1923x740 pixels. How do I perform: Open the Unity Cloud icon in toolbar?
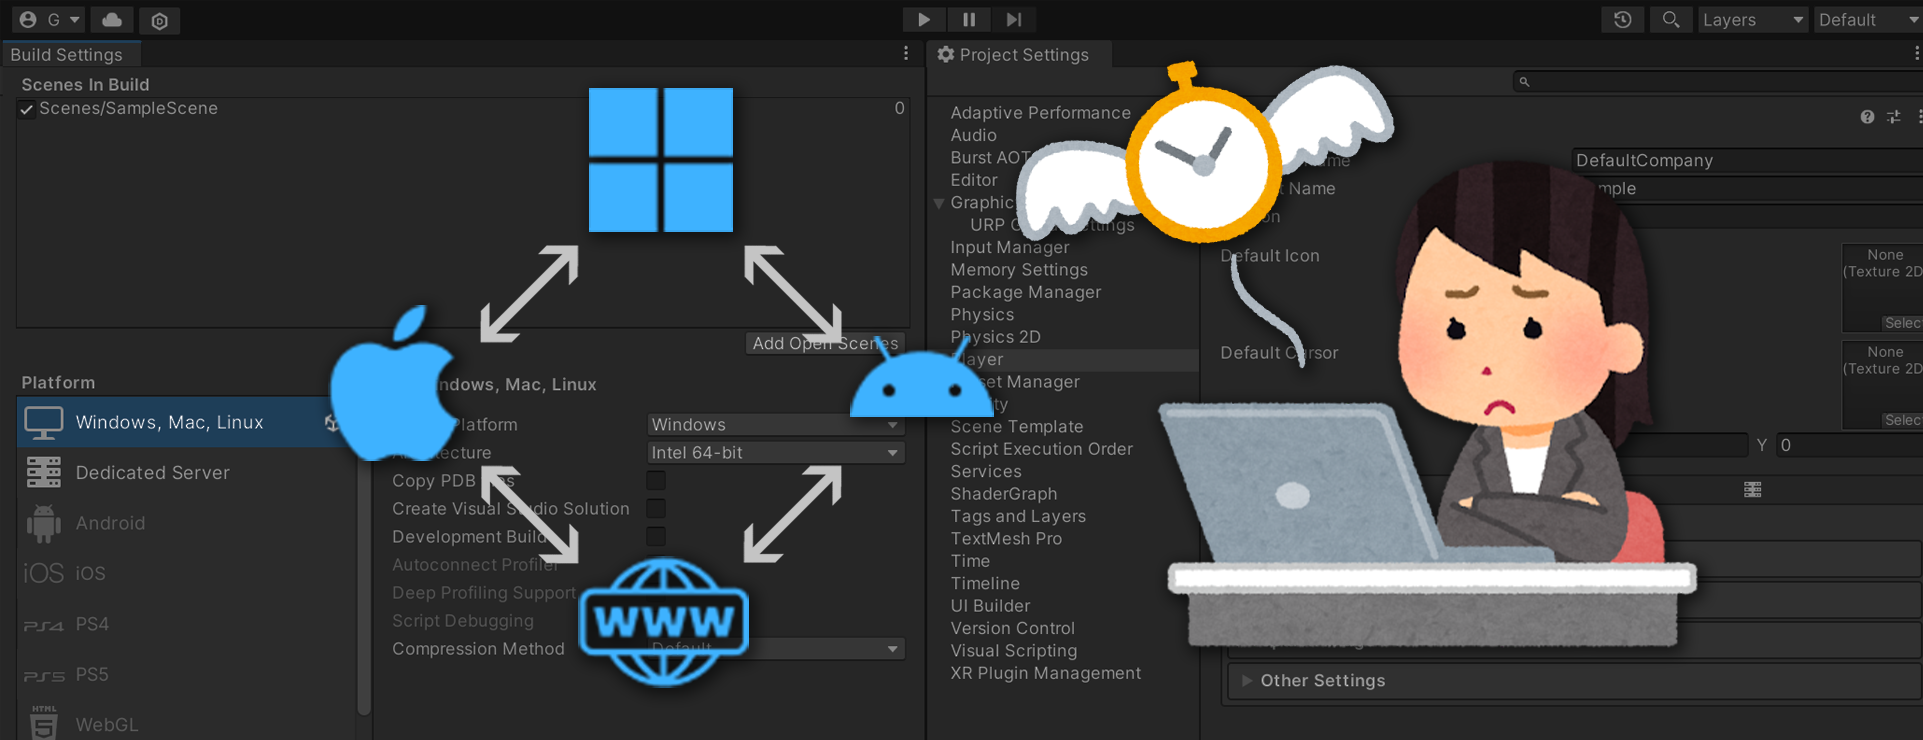[112, 20]
